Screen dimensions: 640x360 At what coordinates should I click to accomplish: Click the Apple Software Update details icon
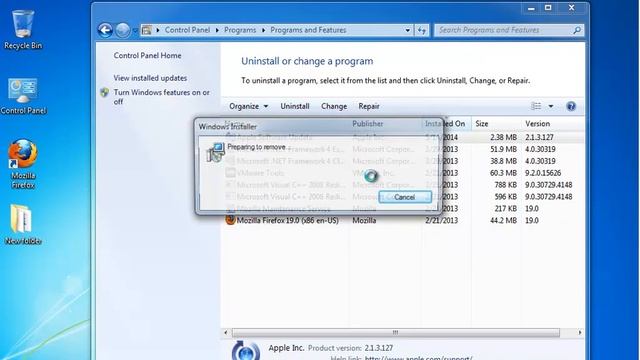[x=245, y=350]
